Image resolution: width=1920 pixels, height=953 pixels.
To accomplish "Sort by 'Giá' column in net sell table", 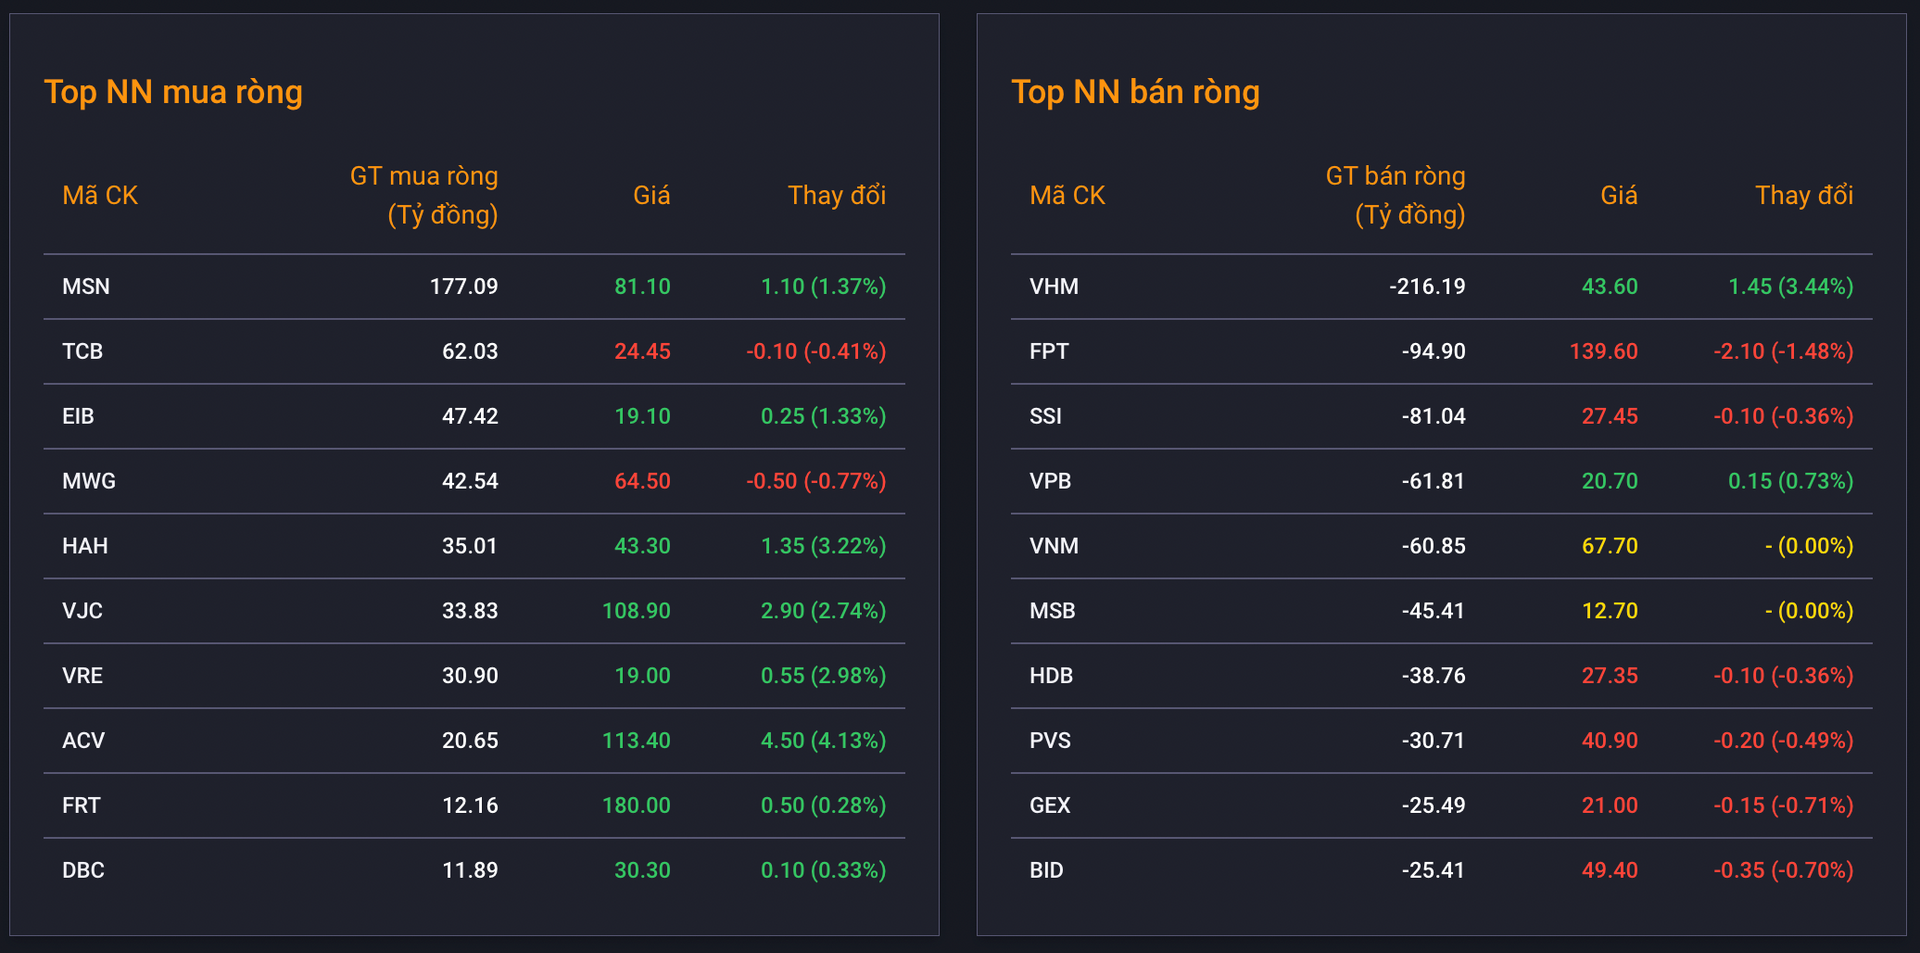I will (x=1619, y=195).
